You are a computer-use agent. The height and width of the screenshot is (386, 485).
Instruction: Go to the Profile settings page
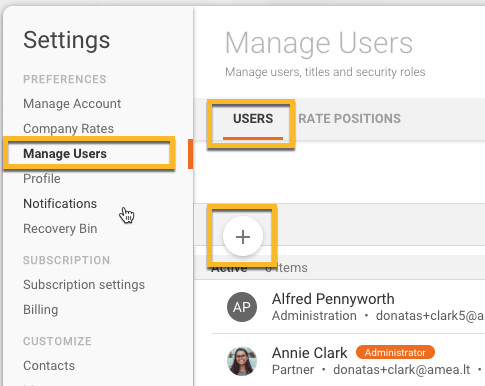tap(42, 179)
